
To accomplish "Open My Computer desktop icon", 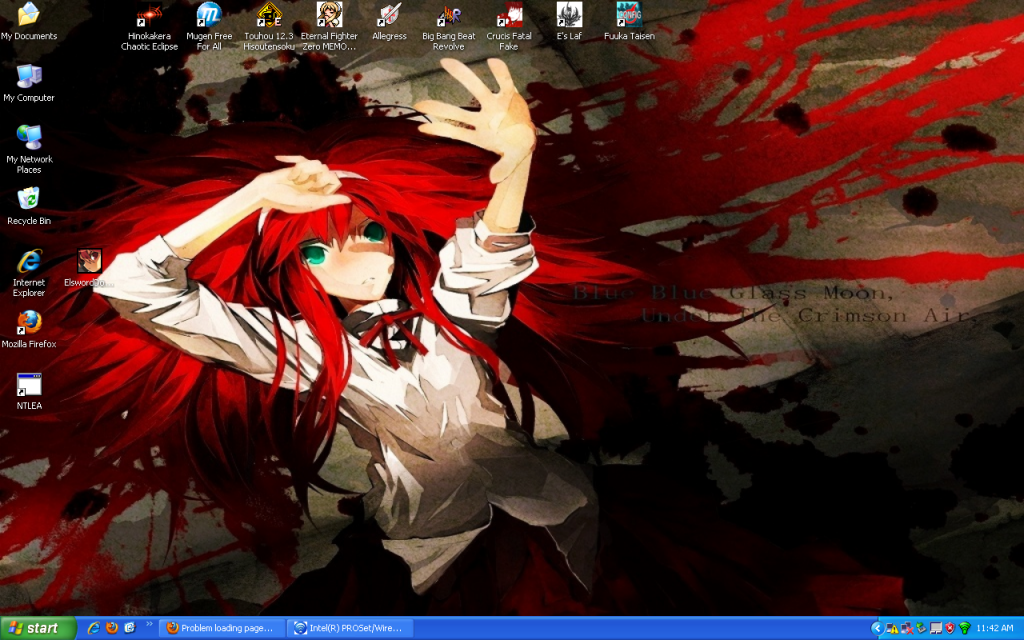I will coord(29,83).
